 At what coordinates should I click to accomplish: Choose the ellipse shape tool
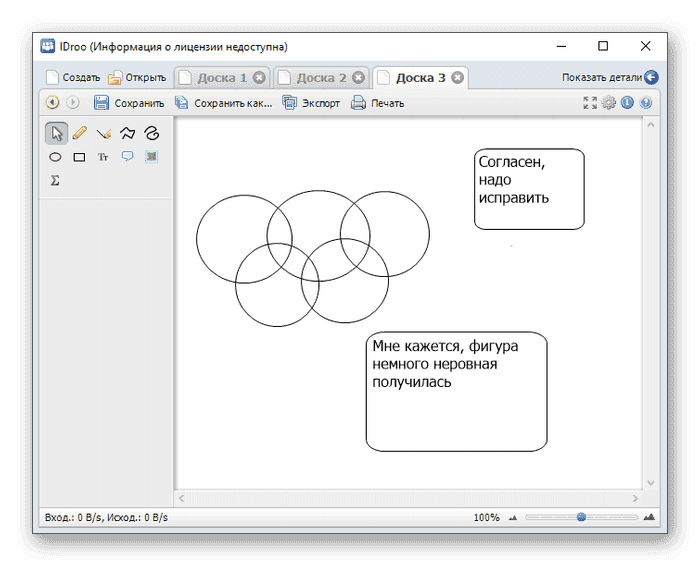pos(56,157)
